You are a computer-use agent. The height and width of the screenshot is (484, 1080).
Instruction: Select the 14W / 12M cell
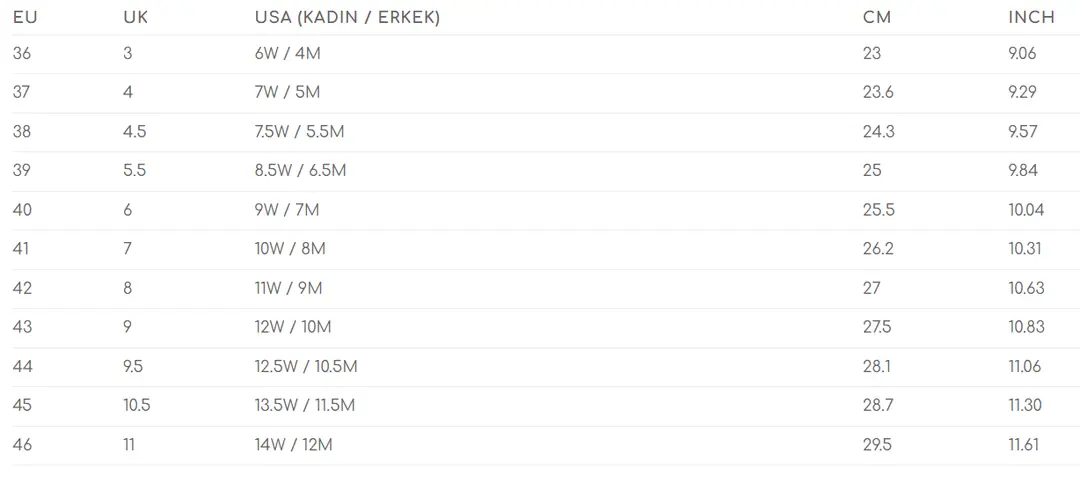[293, 444]
